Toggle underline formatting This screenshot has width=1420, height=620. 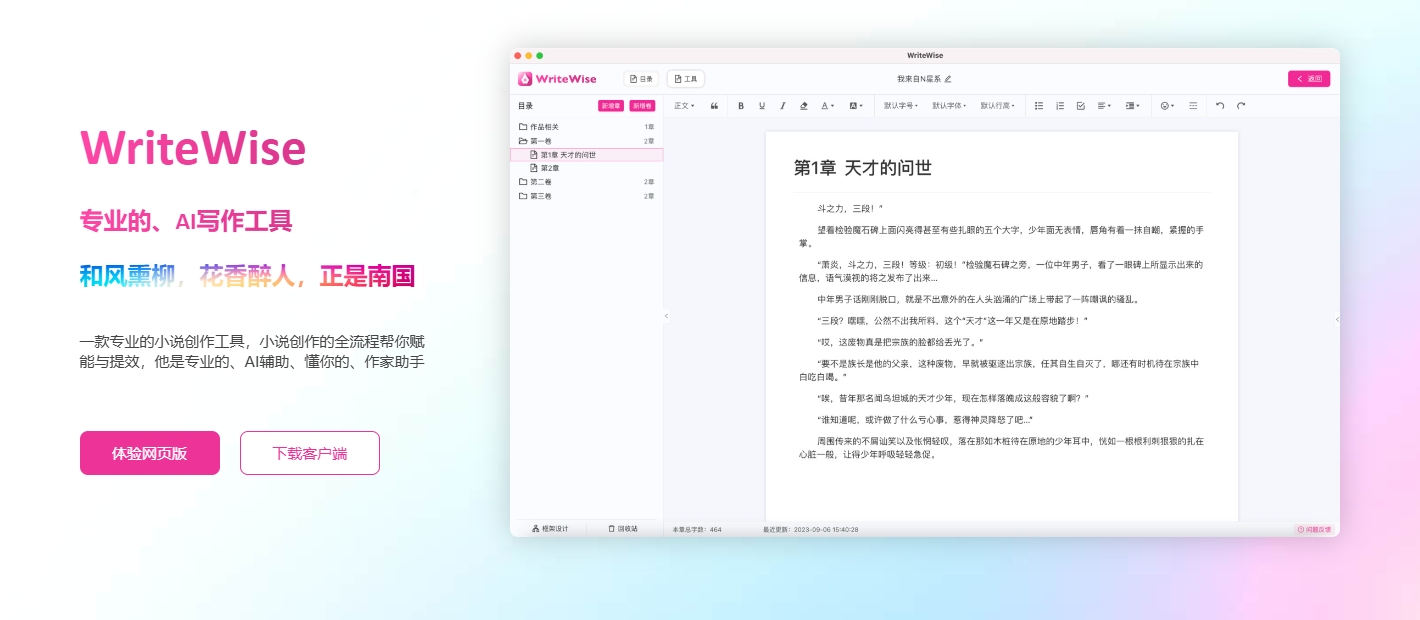pos(762,105)
